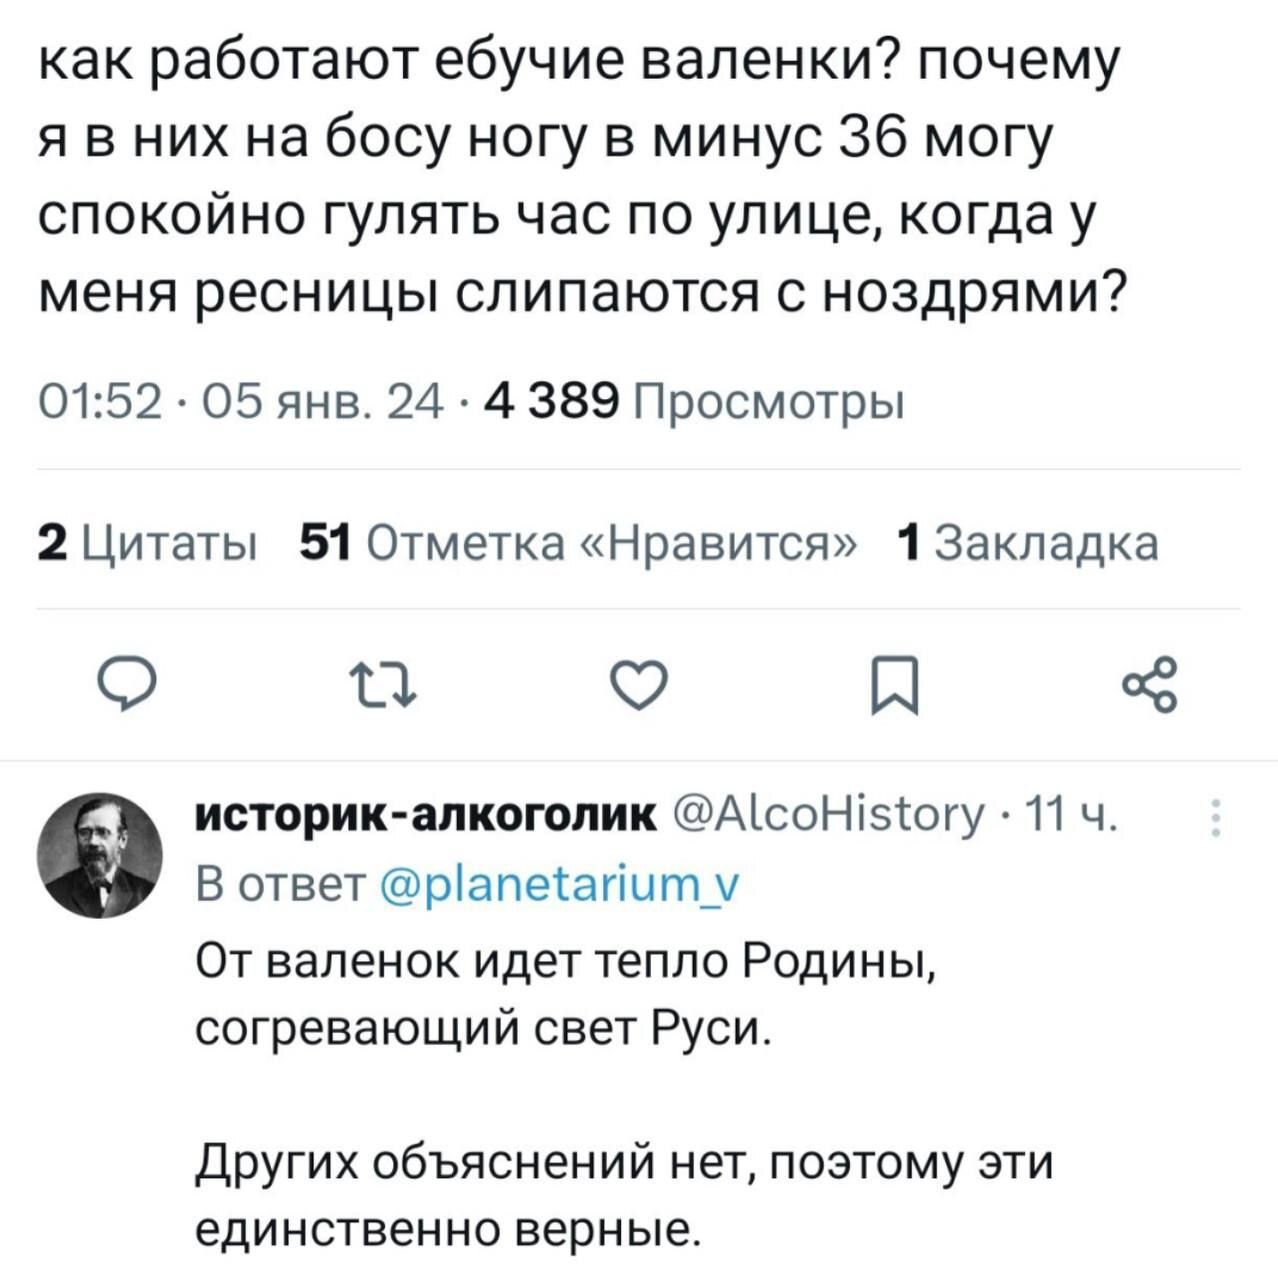The width and height of the screenshot is (1278, 1280).
Task: Open the share icon for this tweet
Action: pyautogui.click(x=1151, y=685)
